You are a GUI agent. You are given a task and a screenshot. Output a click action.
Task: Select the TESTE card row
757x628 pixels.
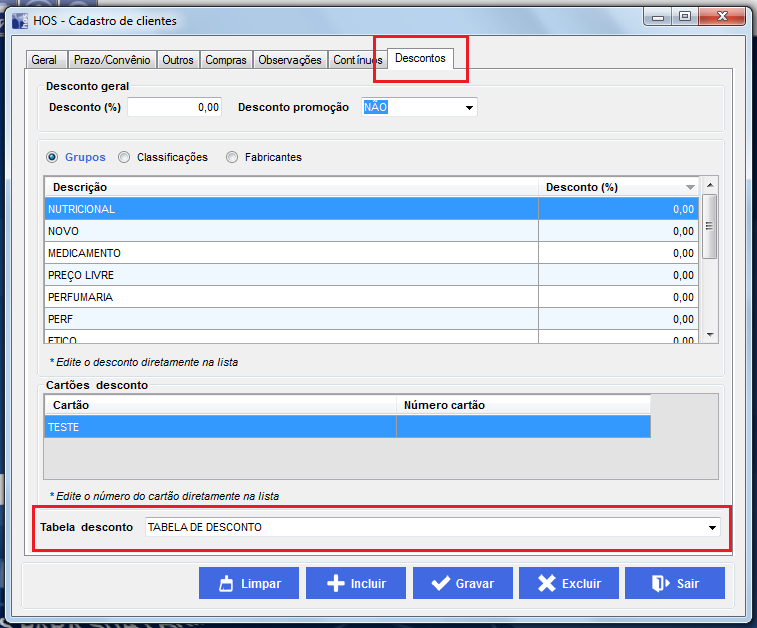[220, 427]
